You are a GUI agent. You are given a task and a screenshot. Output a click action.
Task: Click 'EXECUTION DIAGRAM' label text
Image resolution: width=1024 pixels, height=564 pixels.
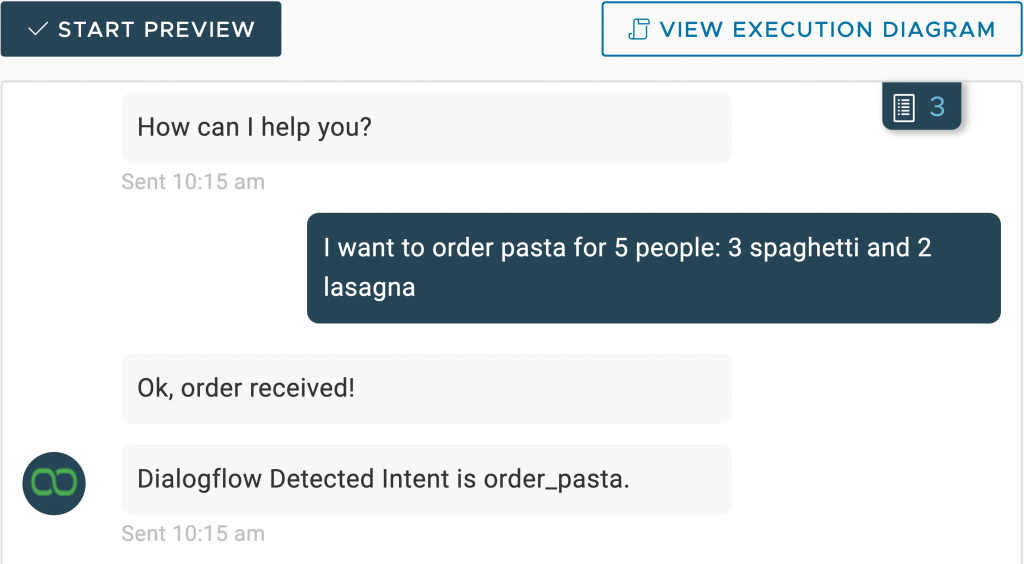[864, 29]
